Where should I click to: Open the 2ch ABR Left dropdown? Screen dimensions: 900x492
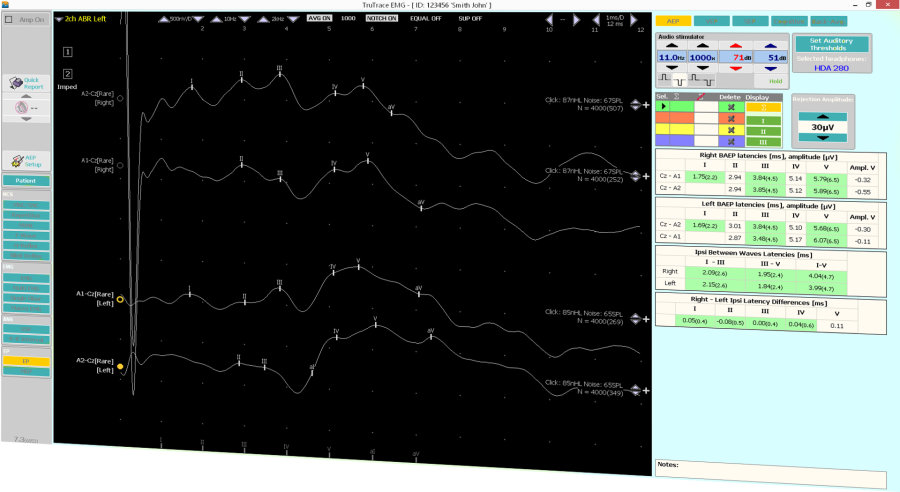59,20
